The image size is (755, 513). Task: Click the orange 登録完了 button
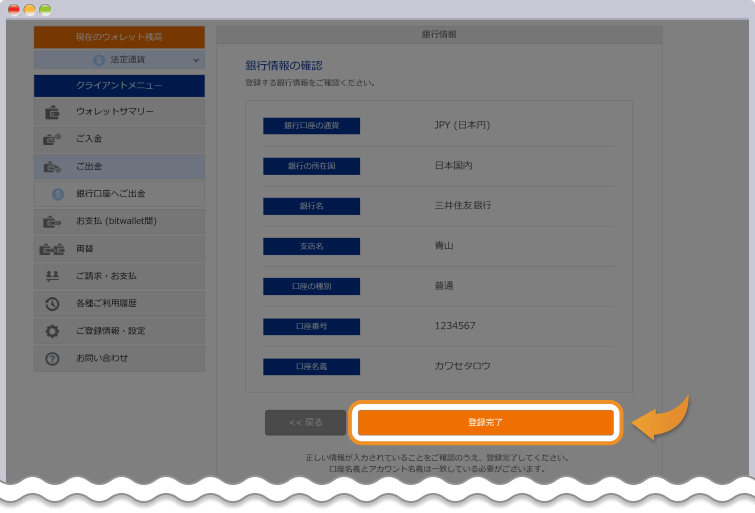[x=485, y=422]
